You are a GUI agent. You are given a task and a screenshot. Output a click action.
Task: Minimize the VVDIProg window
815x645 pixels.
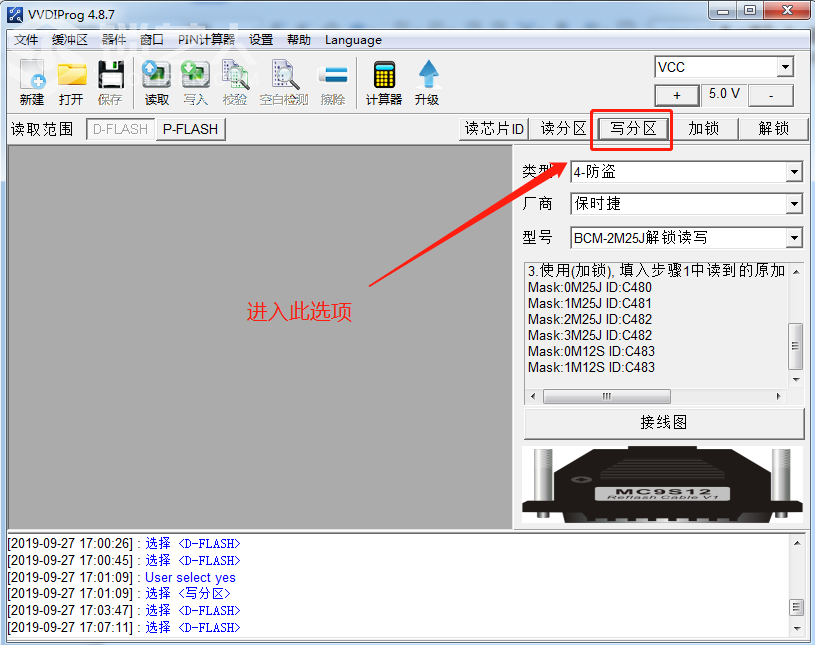point(723,10)
